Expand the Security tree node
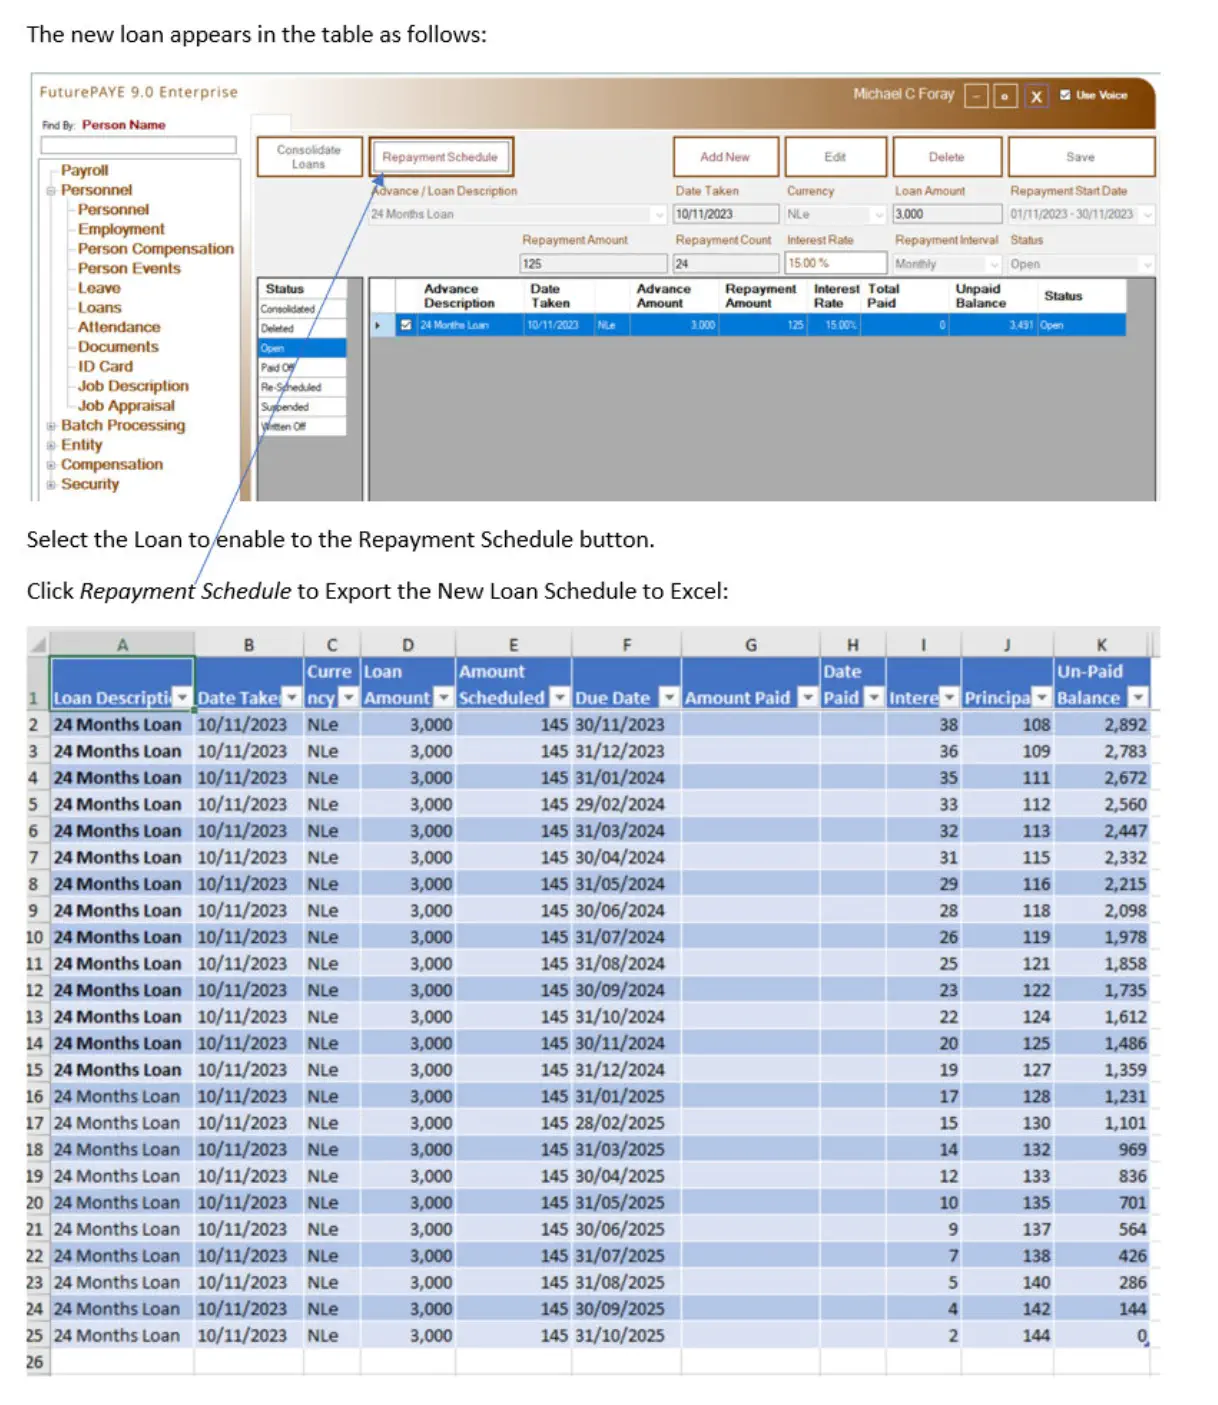Screen dimensions: 1218x1405 [51, 484]
